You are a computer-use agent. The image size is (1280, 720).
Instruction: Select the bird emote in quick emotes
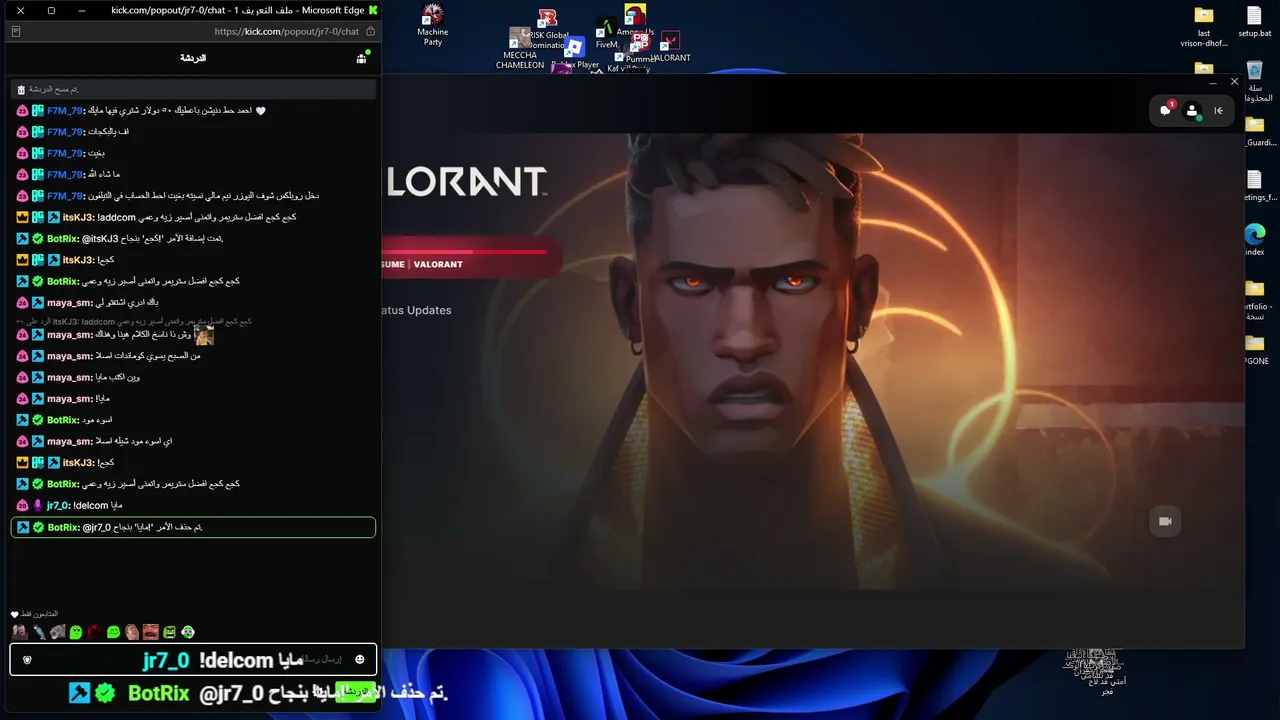tap(38, 632)
